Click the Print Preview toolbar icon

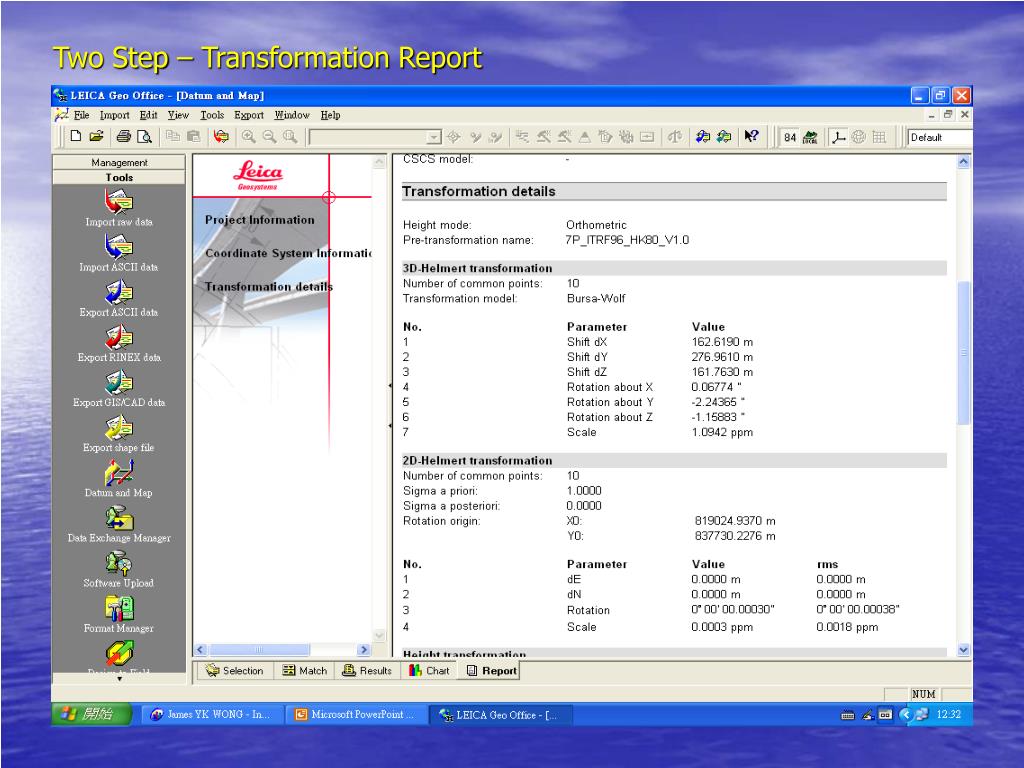click(x=144, y=136)
